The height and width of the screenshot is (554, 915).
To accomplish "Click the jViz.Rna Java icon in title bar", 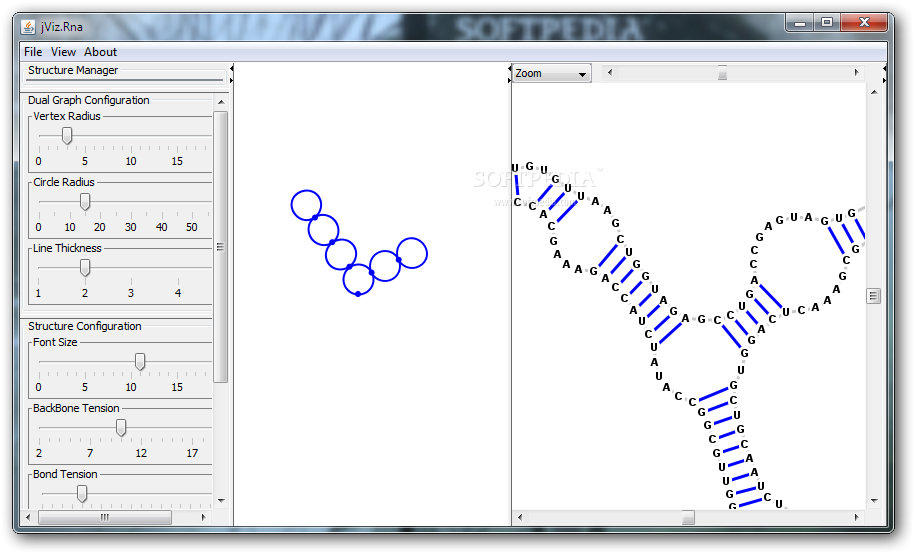I will pyautogui.click(x=28, y=27).
